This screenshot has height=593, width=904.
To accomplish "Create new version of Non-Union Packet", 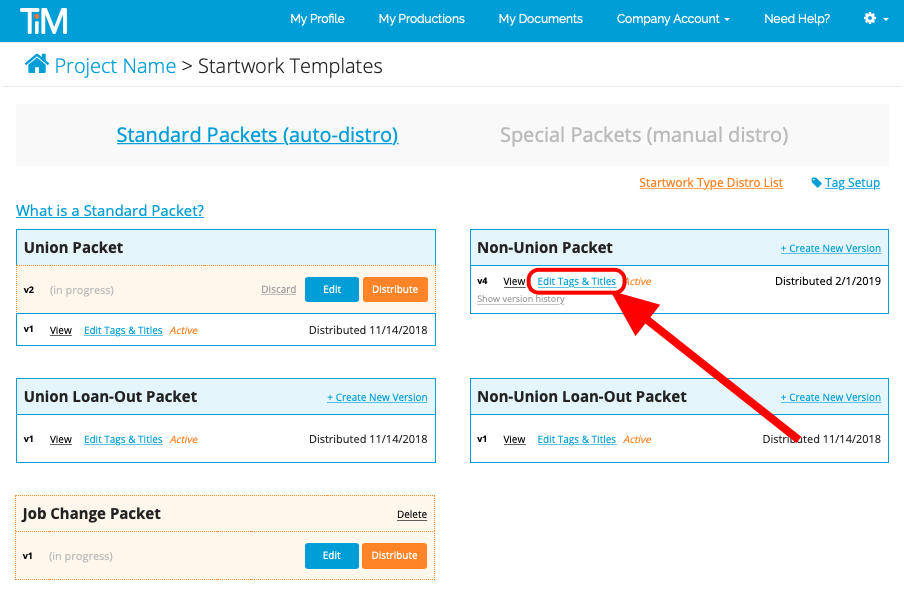I will pos(830,248).
